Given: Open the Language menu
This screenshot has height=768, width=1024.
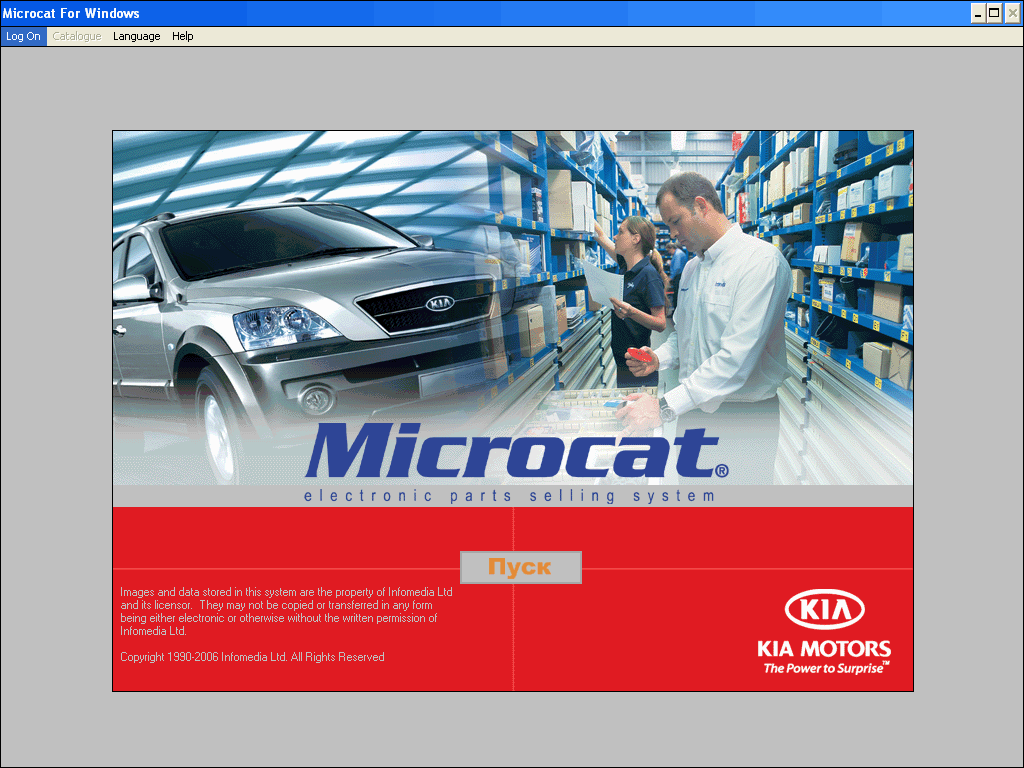Looking at the screenshot, I should [136, 37].
